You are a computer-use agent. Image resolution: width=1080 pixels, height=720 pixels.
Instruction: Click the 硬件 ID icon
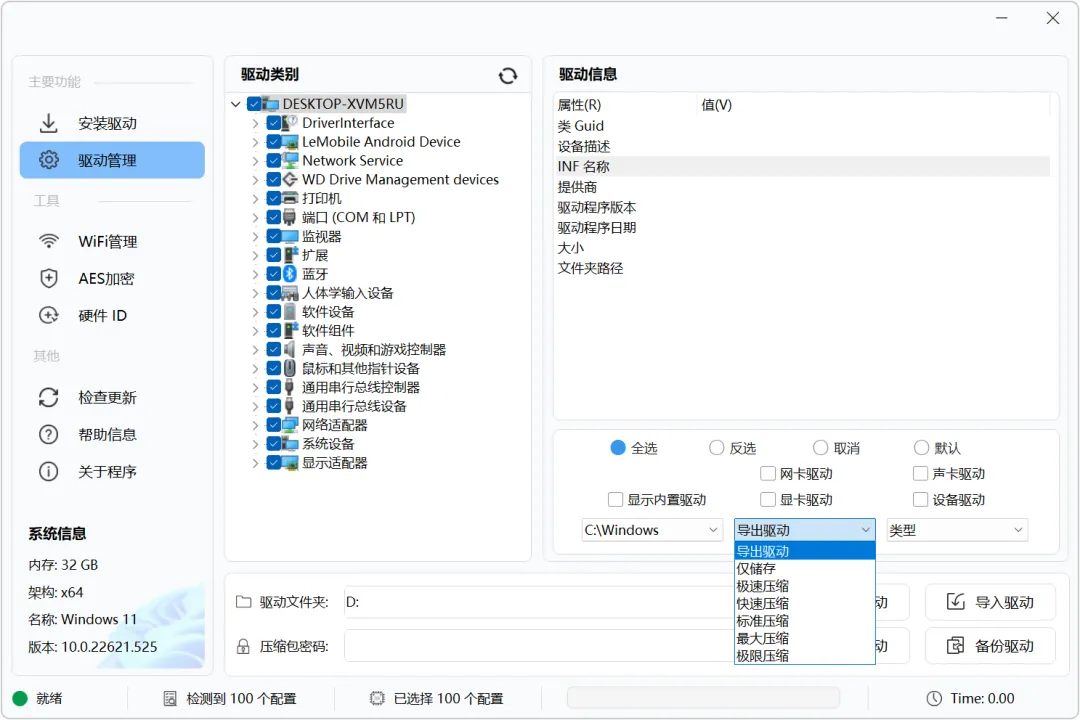pos(48,316)
